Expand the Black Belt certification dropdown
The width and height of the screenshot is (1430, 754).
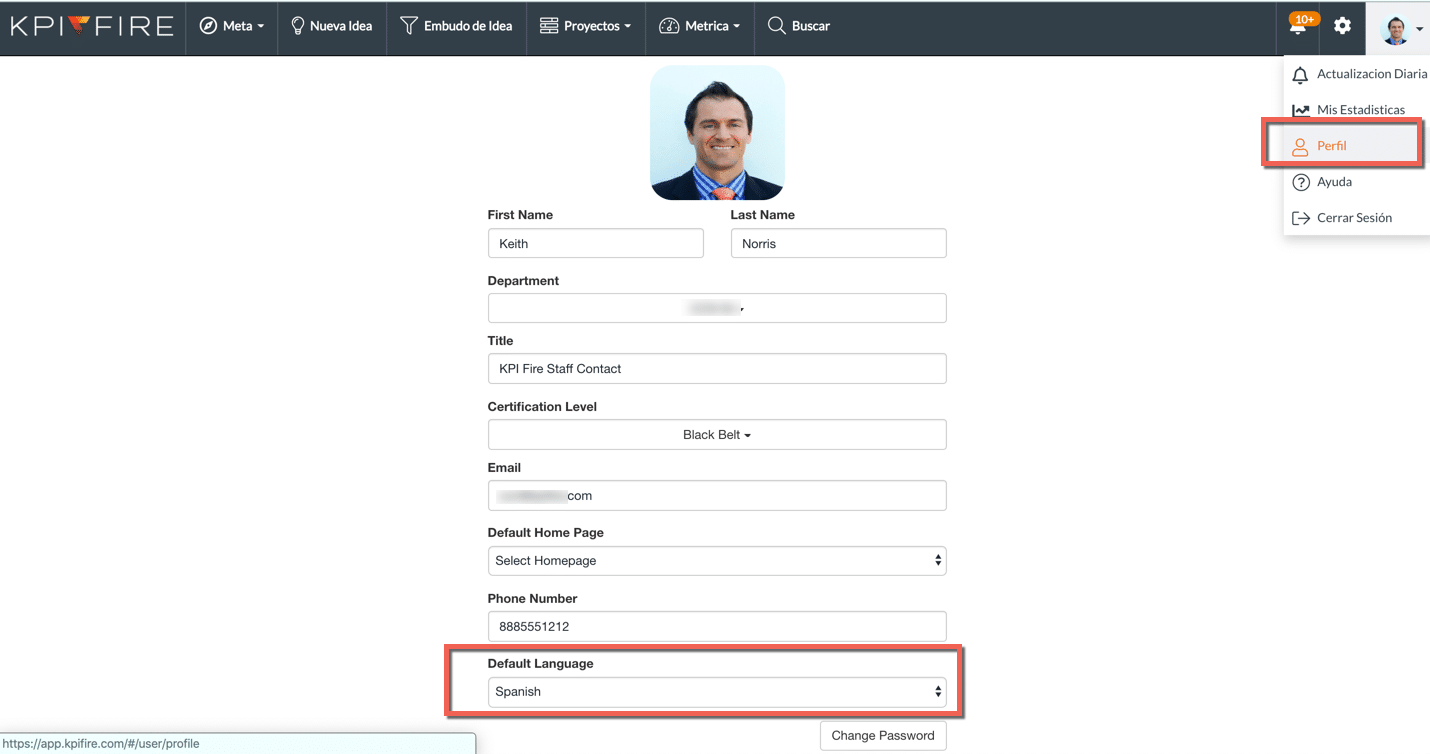point(716,434)
